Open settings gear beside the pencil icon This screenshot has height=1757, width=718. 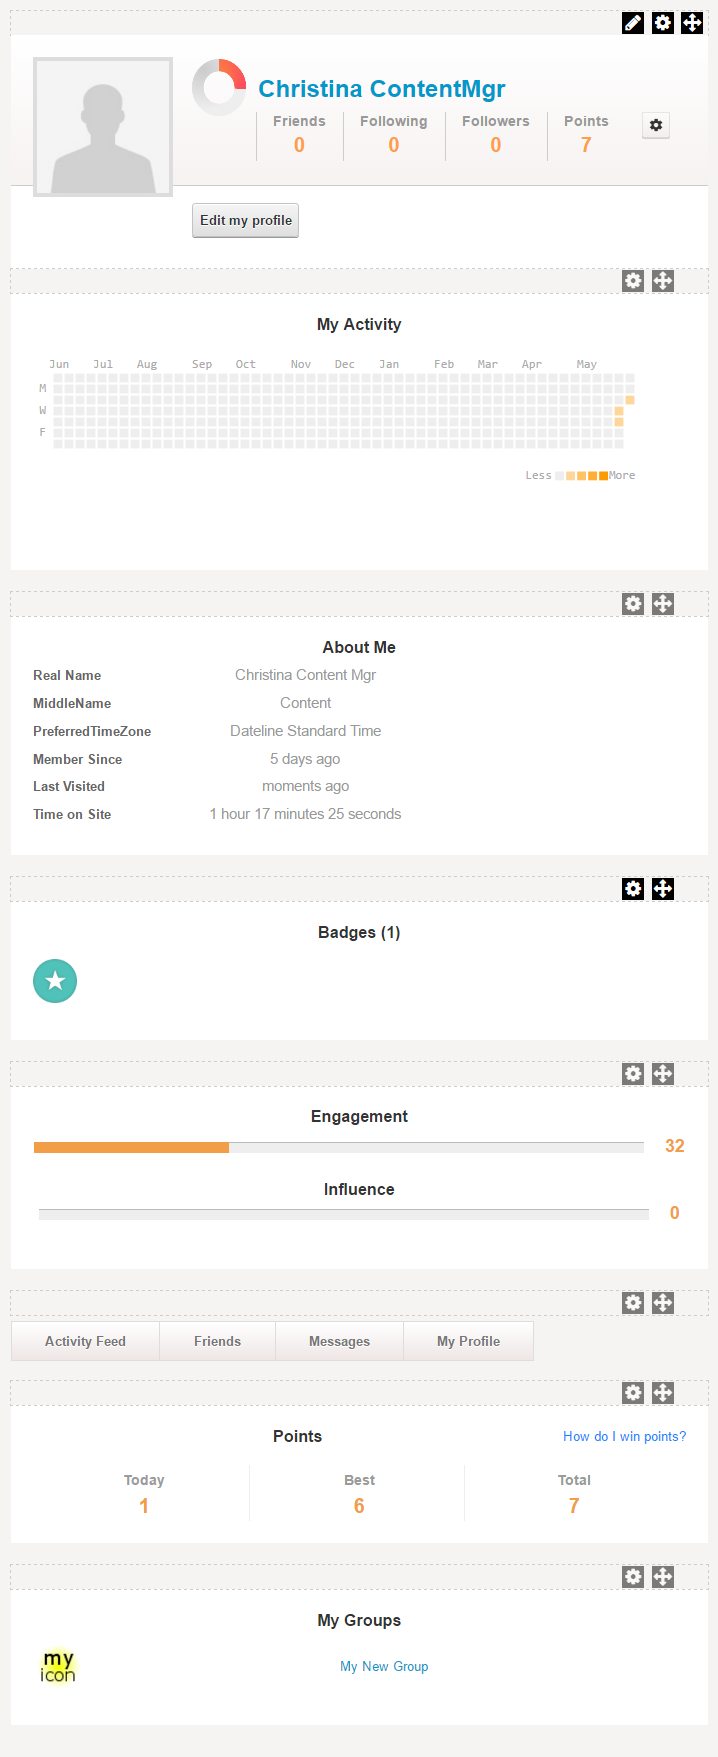click(663, 23)
